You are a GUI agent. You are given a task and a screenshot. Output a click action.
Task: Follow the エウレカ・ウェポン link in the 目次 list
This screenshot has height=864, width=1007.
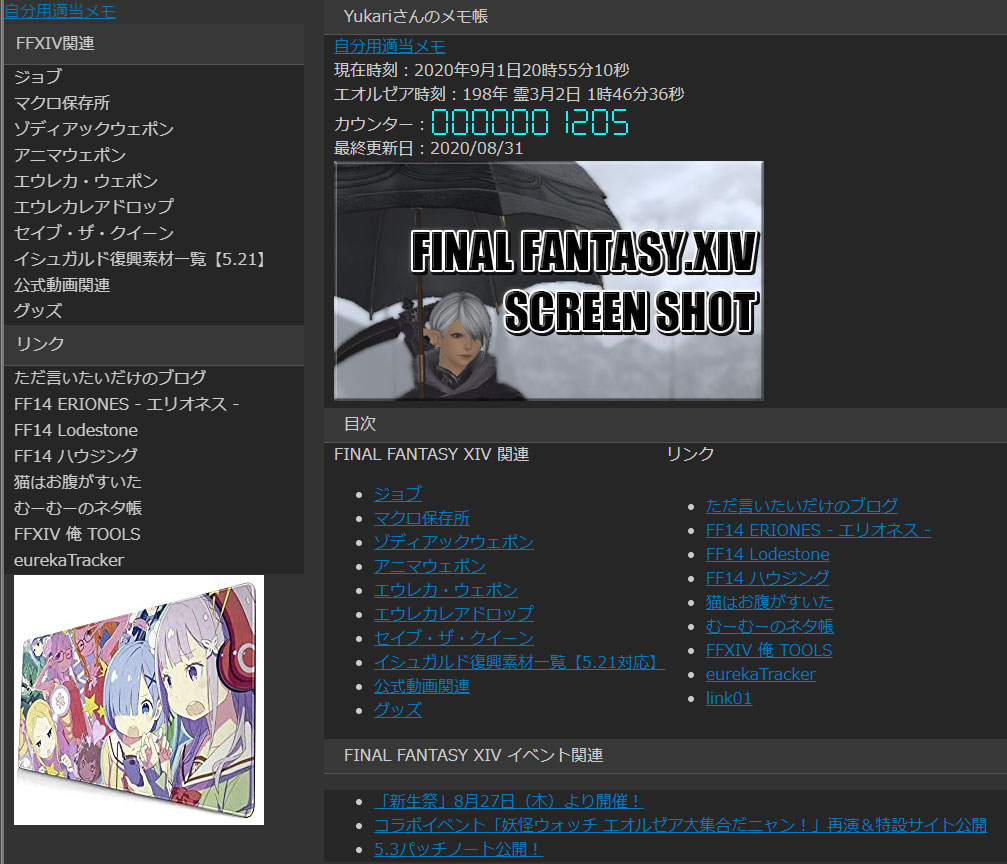(446, 590)
